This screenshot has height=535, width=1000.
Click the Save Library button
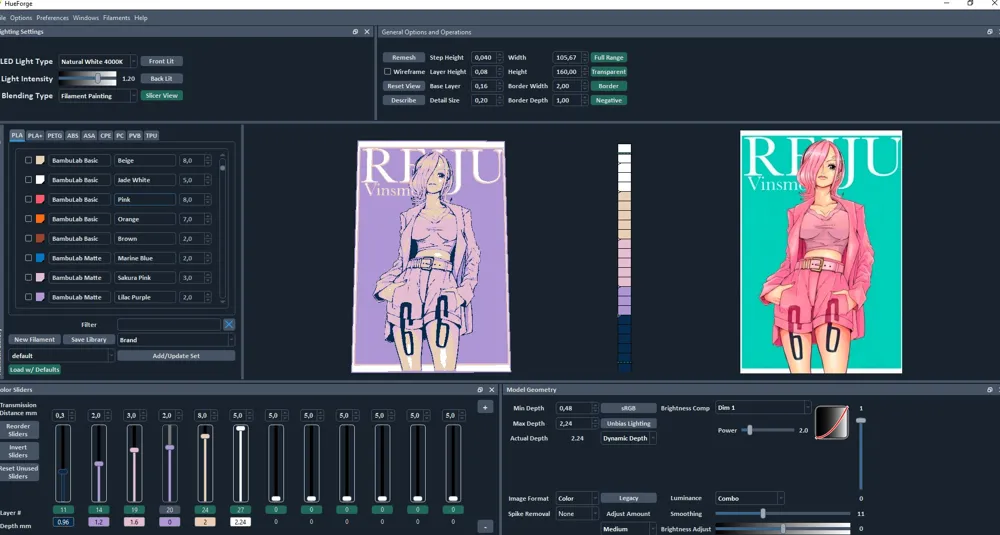[x=89, y=340]
